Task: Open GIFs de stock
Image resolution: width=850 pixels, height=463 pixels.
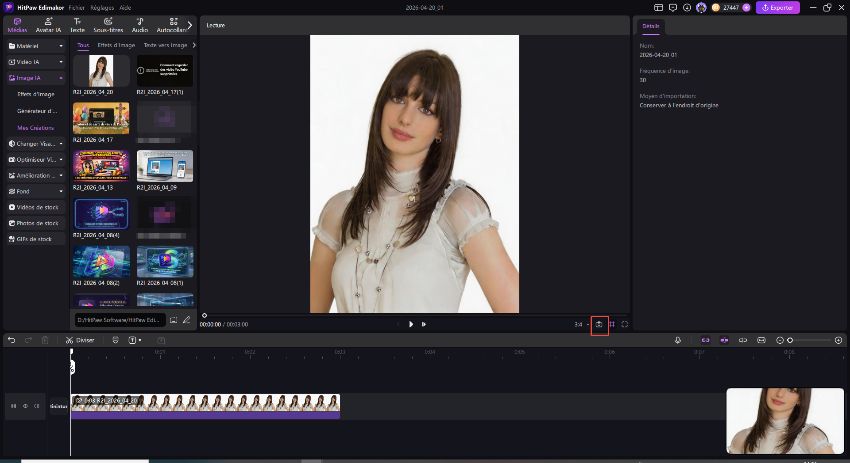Action: (x=36, y=239)
